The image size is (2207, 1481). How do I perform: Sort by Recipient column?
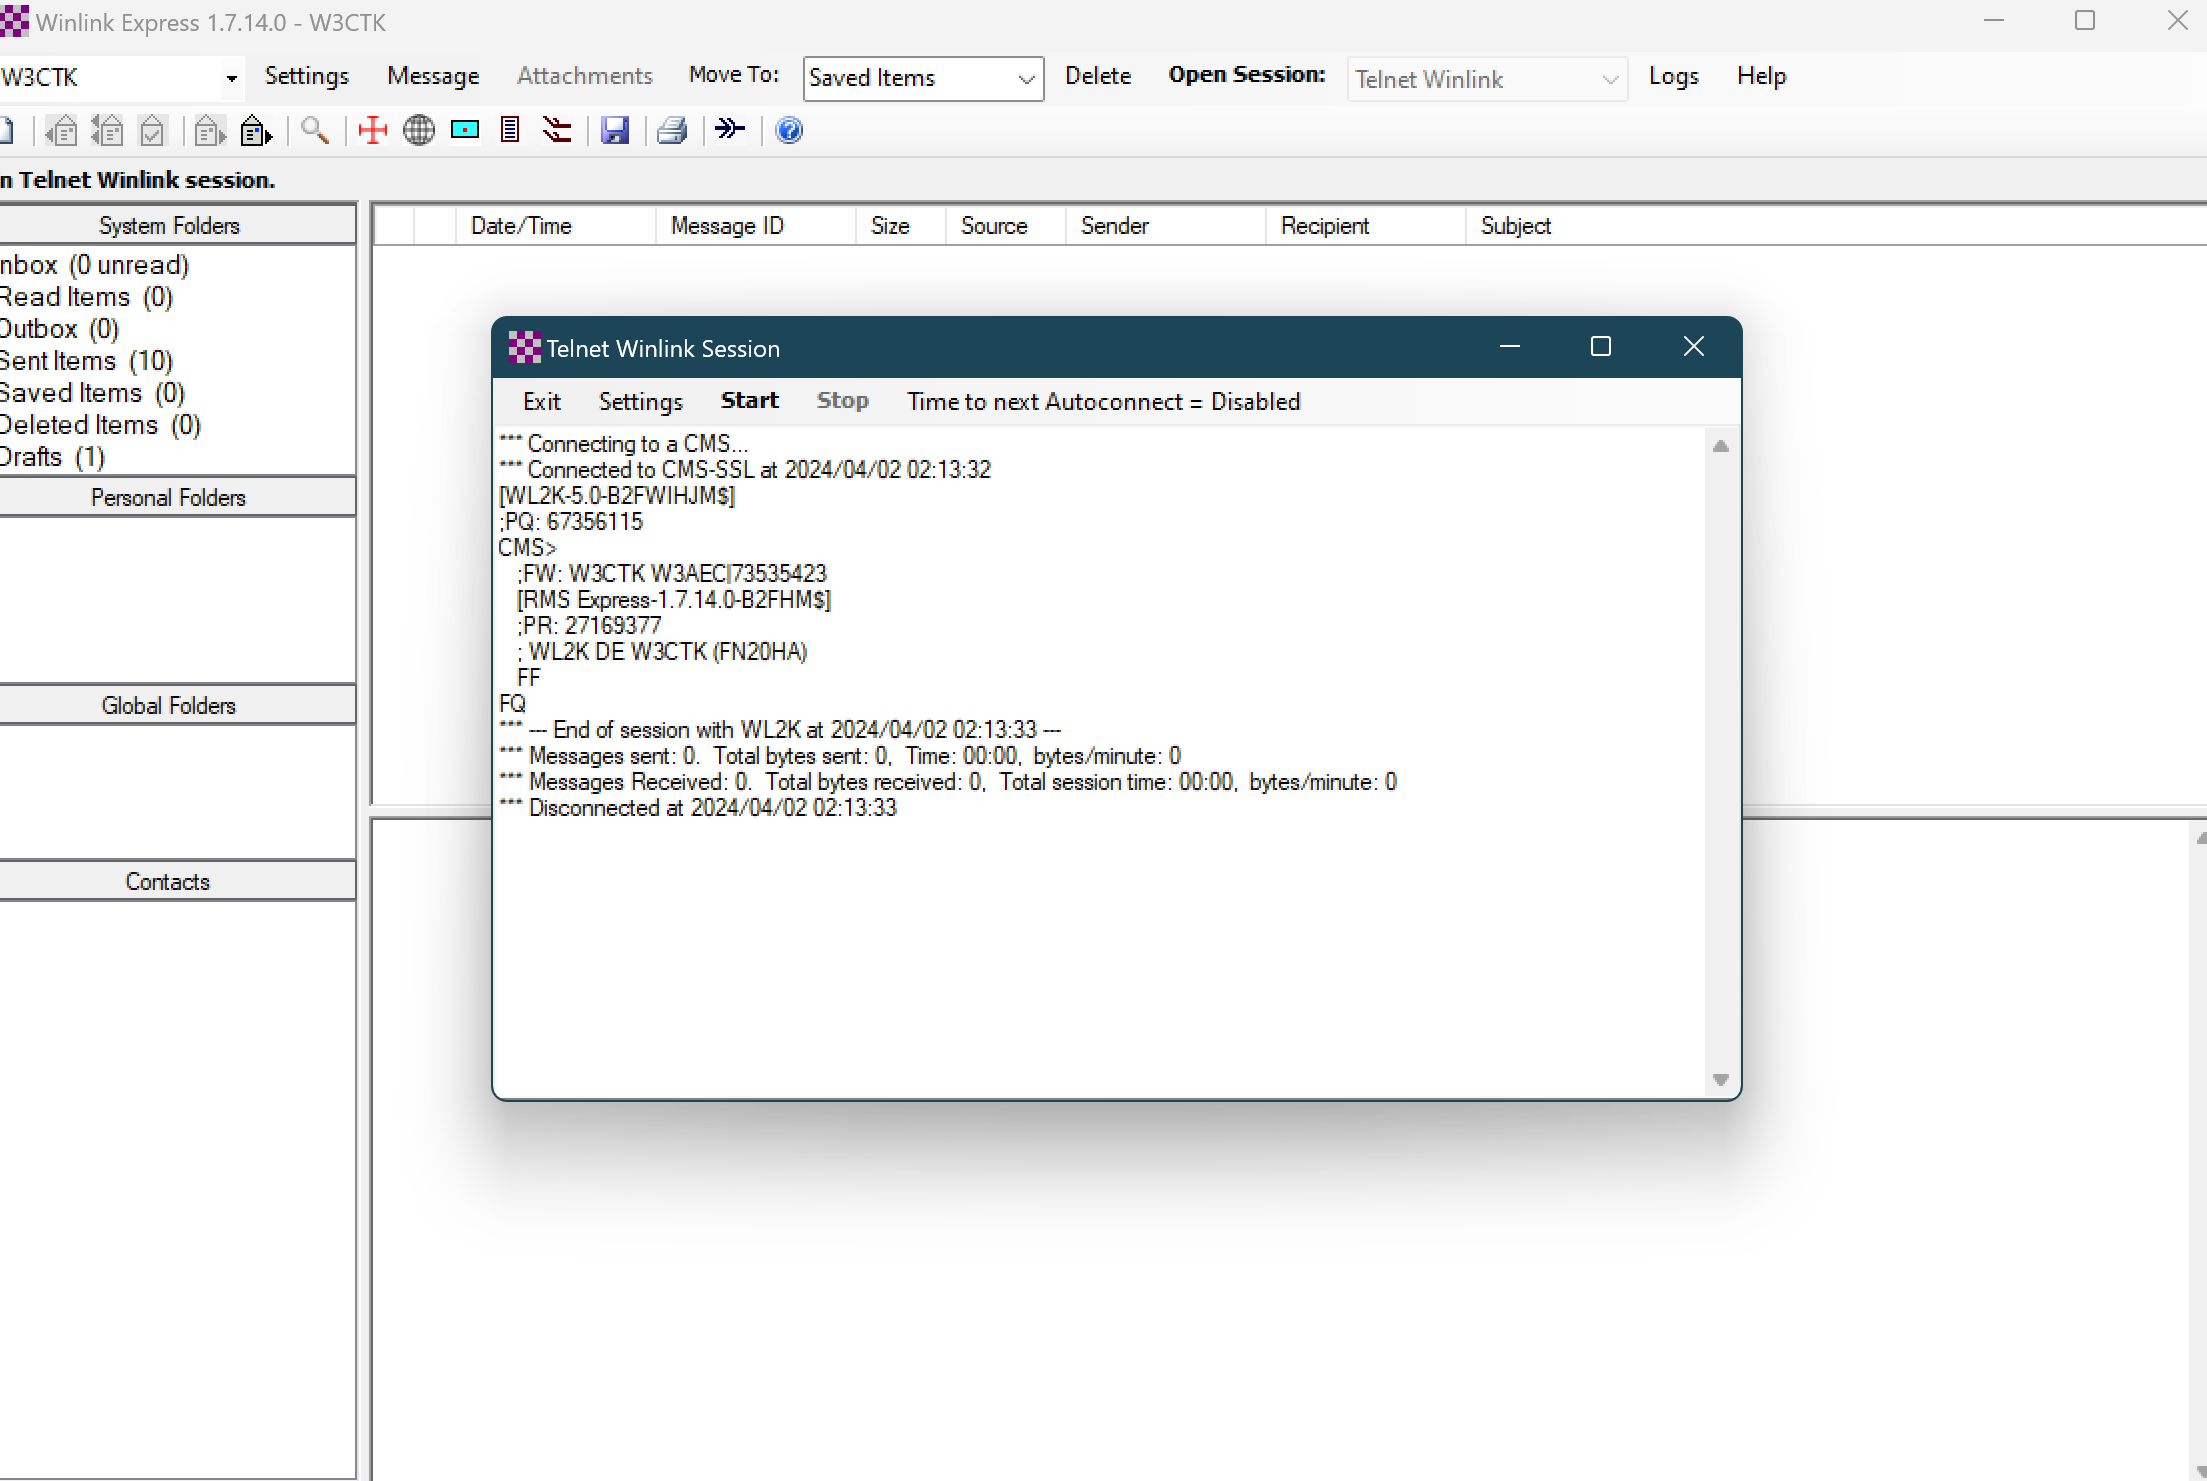pos(1366,226)
